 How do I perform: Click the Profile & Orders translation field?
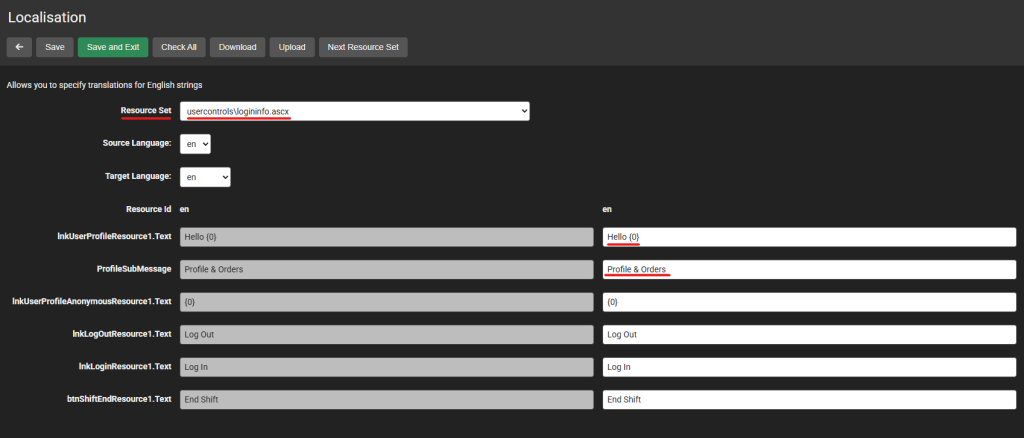[810, 270]
